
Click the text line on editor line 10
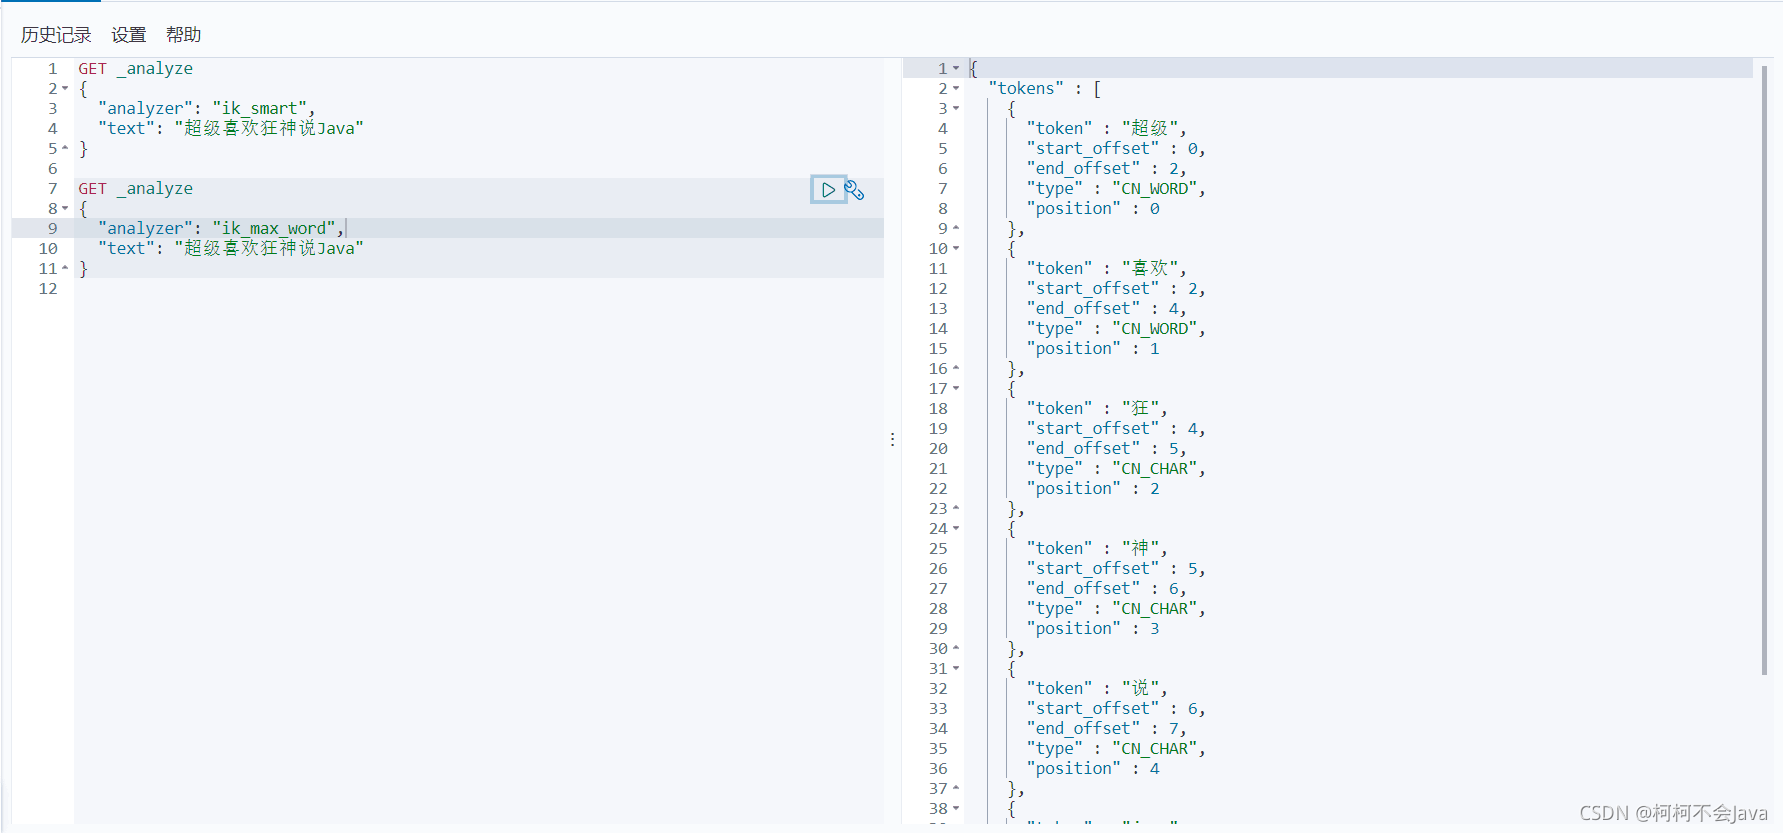point(231,249)
